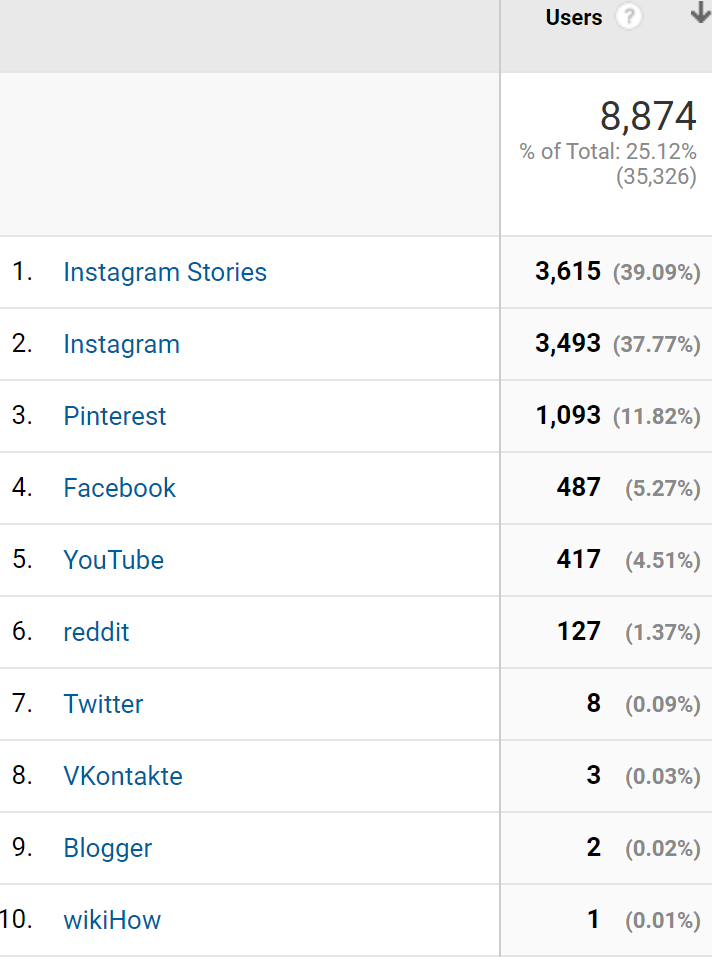
Task: Click the 487 users value for Facebook
Action: [x=579, y=488]
